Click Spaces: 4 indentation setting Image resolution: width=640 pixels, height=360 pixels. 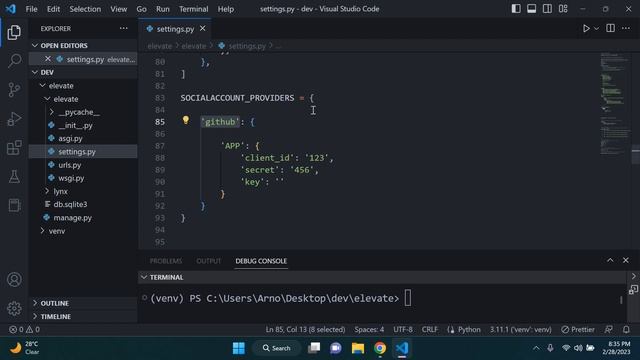pyautogui.click(x=369, y=329)
